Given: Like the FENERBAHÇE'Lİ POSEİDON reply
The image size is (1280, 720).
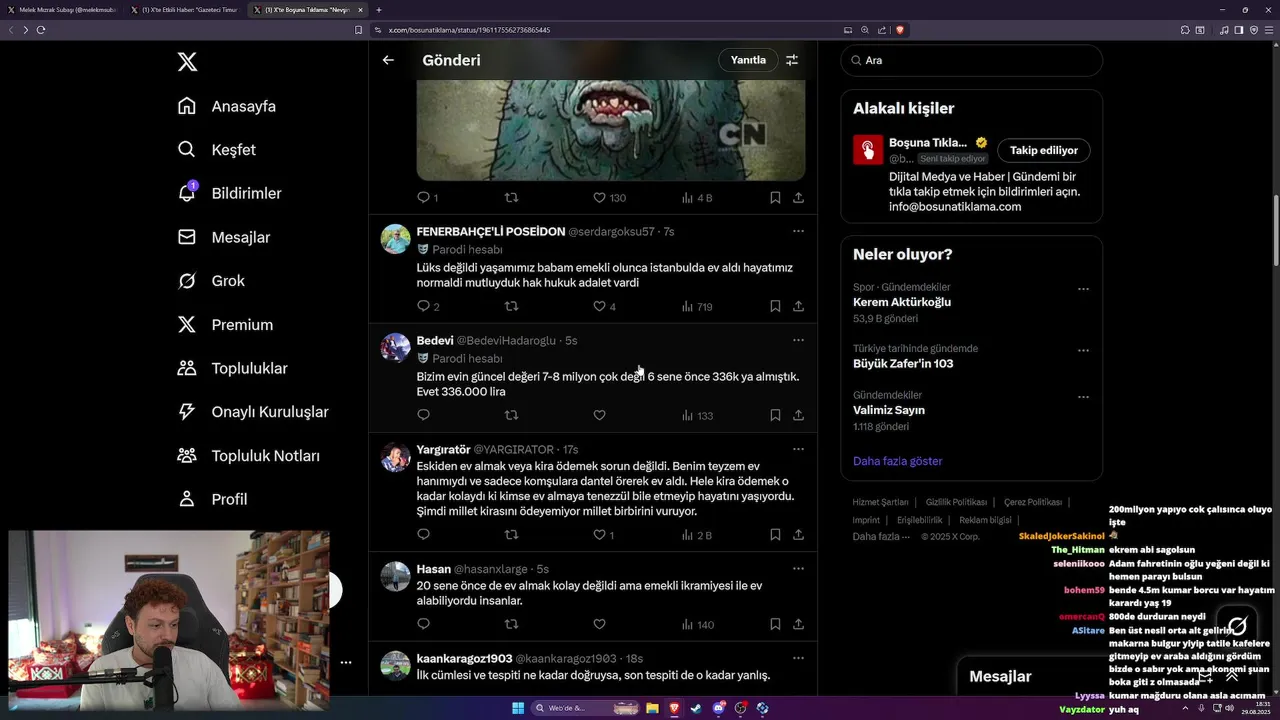Looking at the screenshot, I should [x=599, y=306].
